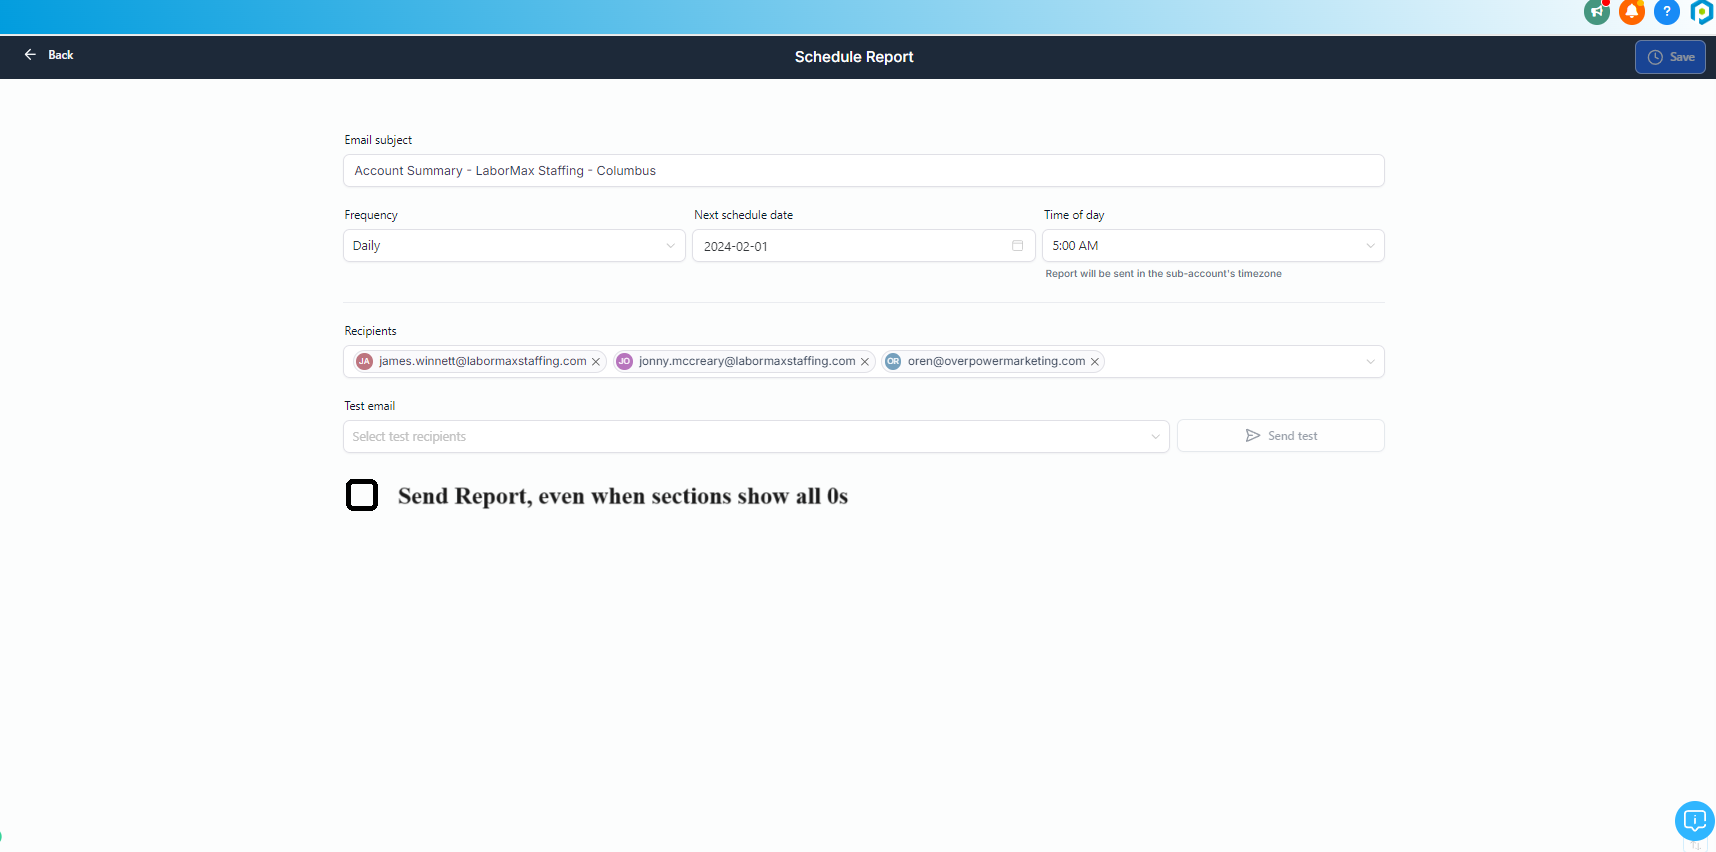
Task: Click the Save button
Action: [1670, 57]
